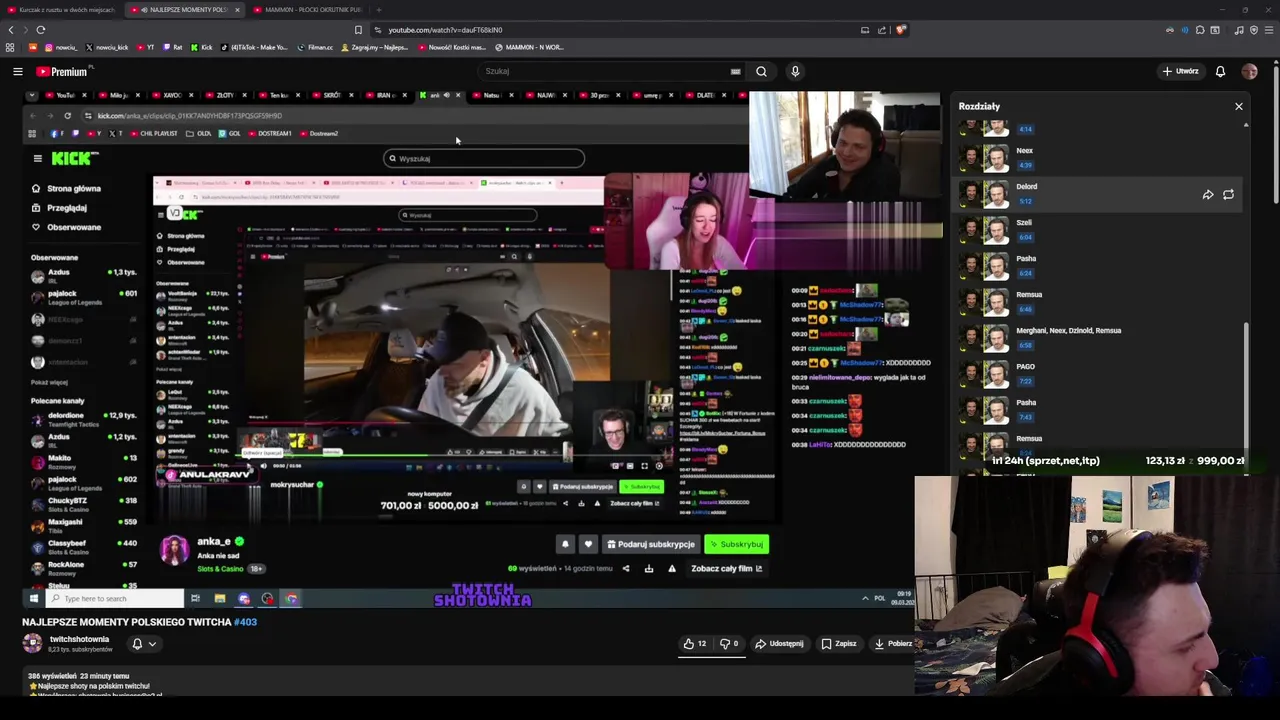Viewport: 1280px width, 720px height.
Task: Open the MAMMON bookmark in bookmarks bar
Action: coord(529,47)
